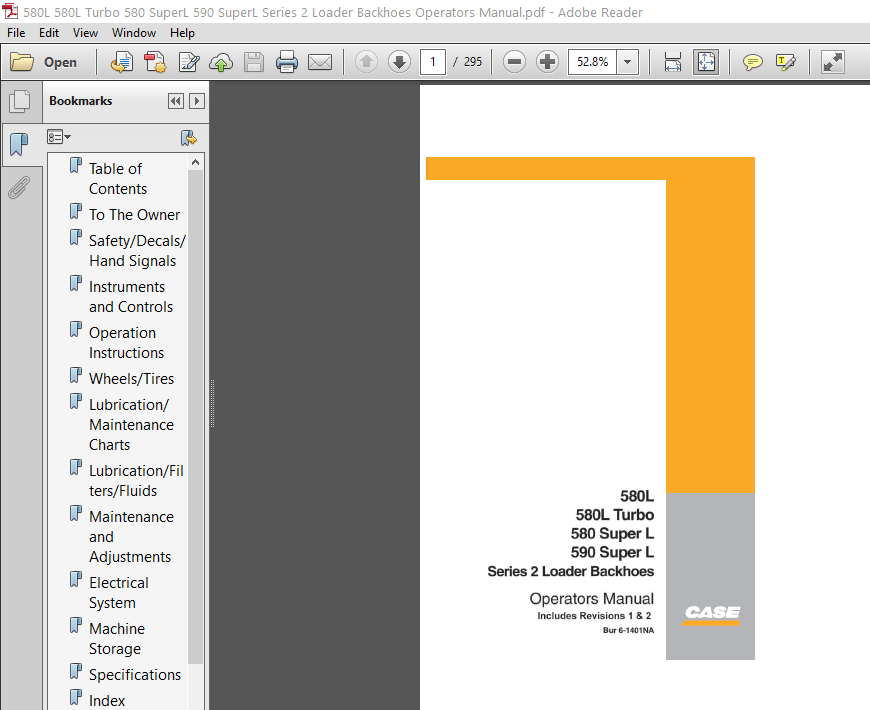The image size is (870, 710).
Task: Click the 52.8% zoom value field
Action: (593, 62)
